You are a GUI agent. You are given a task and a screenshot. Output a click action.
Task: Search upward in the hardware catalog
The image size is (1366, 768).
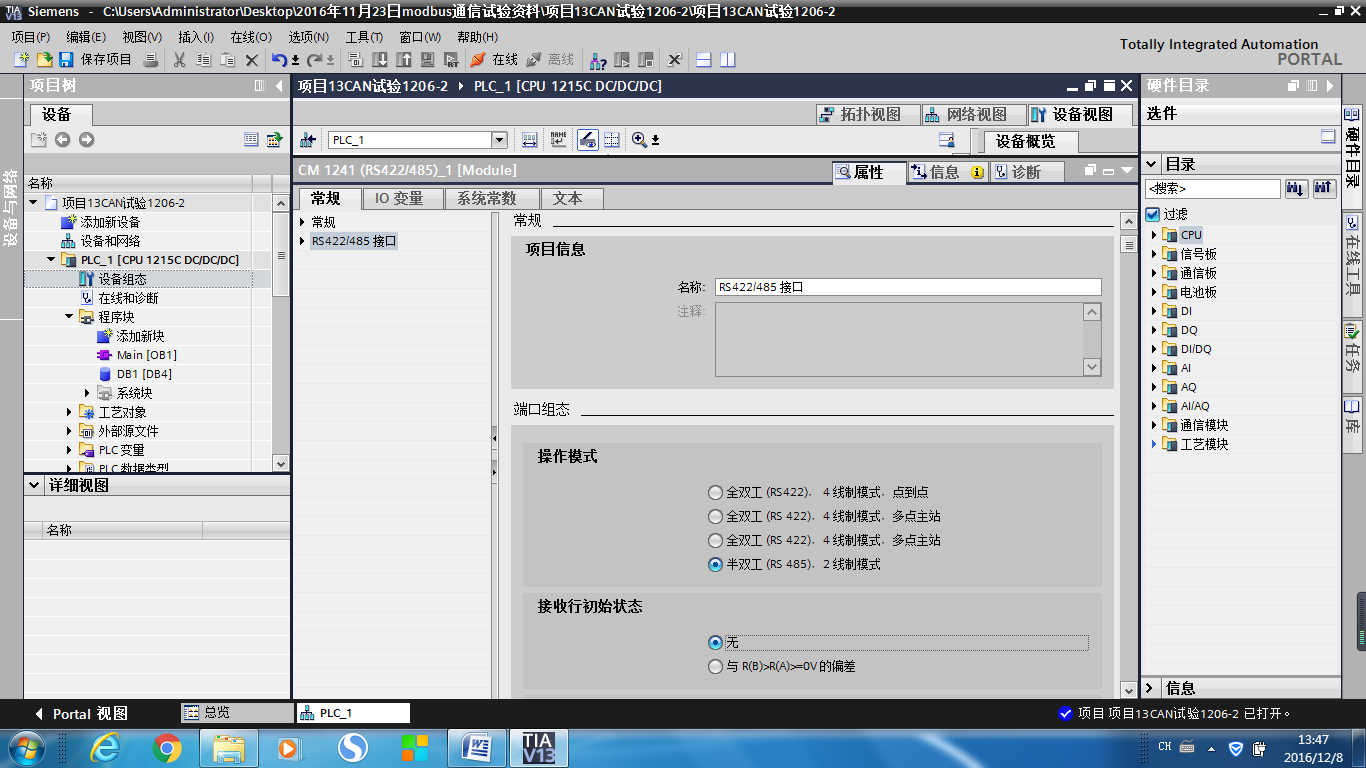(1324, 188)
